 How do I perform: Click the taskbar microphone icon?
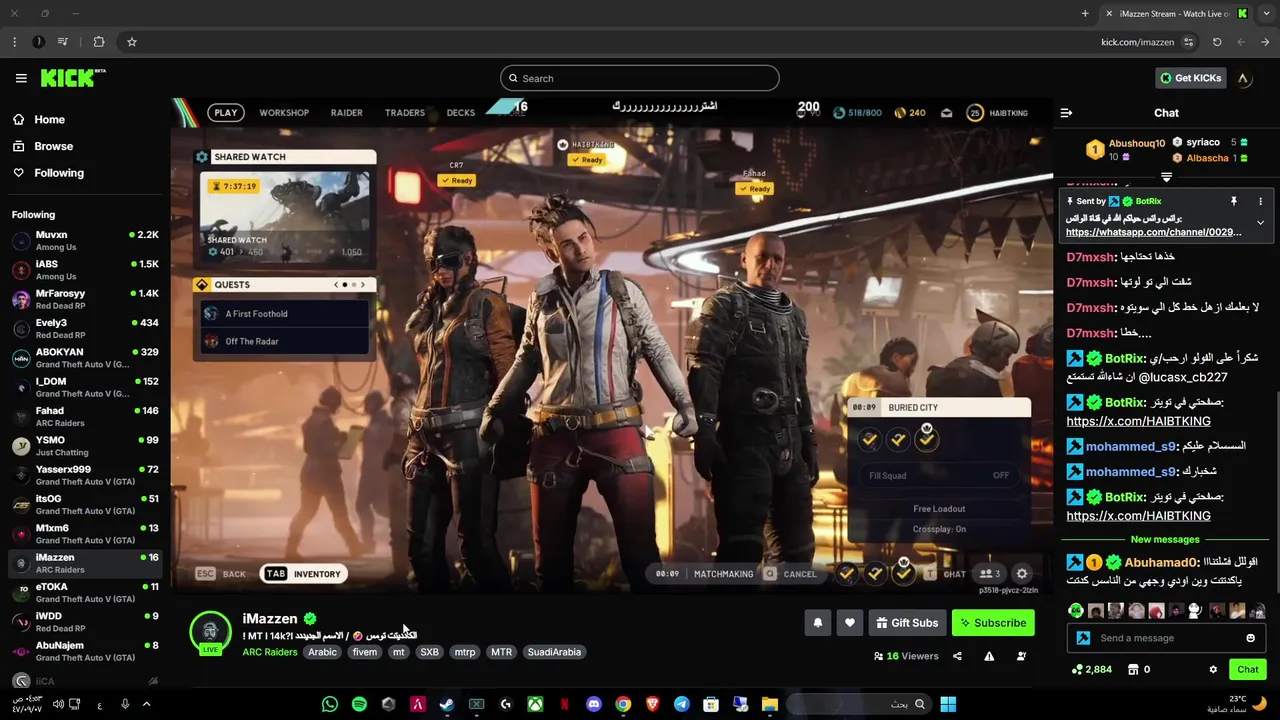point(125,704)
